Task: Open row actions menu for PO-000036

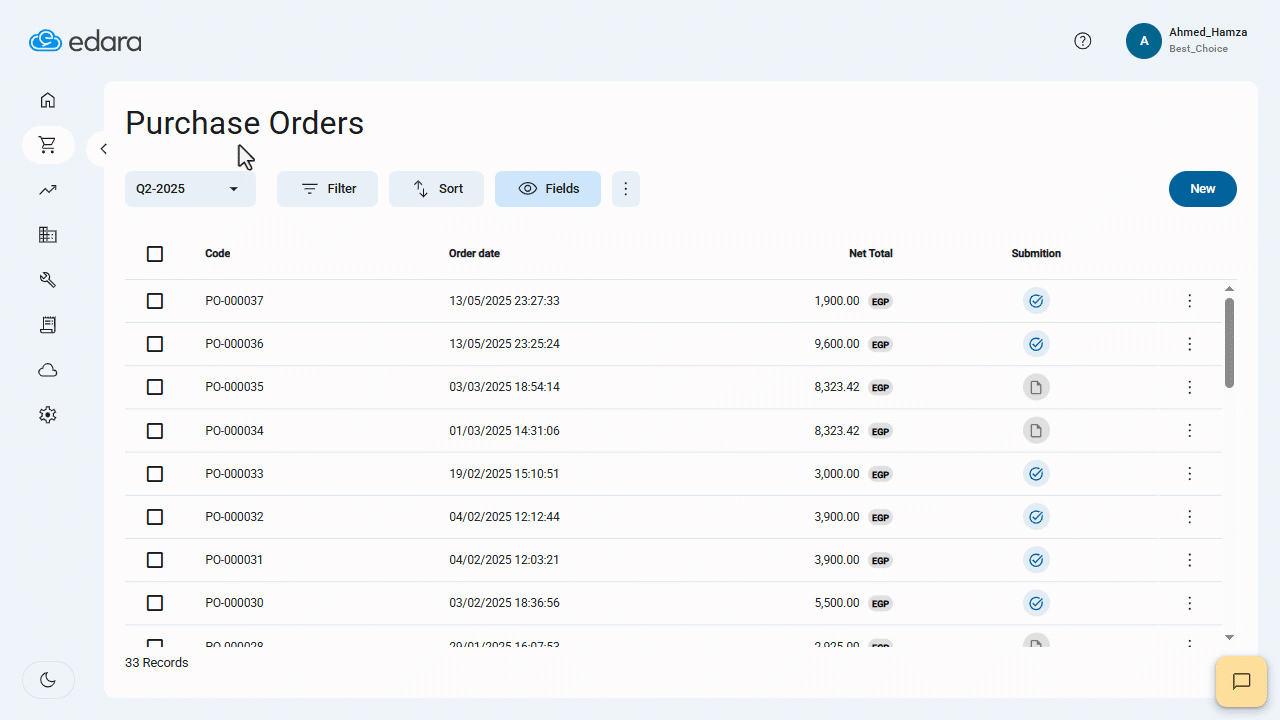Action: (1190, 344)
